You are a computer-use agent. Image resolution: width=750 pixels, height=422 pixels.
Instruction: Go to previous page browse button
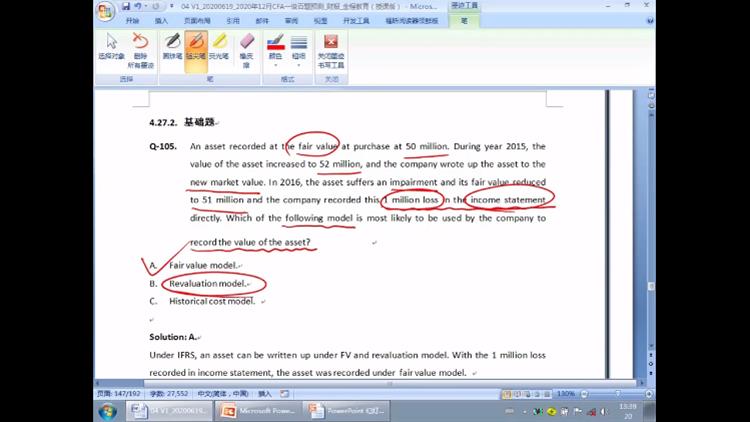[651, 355]
